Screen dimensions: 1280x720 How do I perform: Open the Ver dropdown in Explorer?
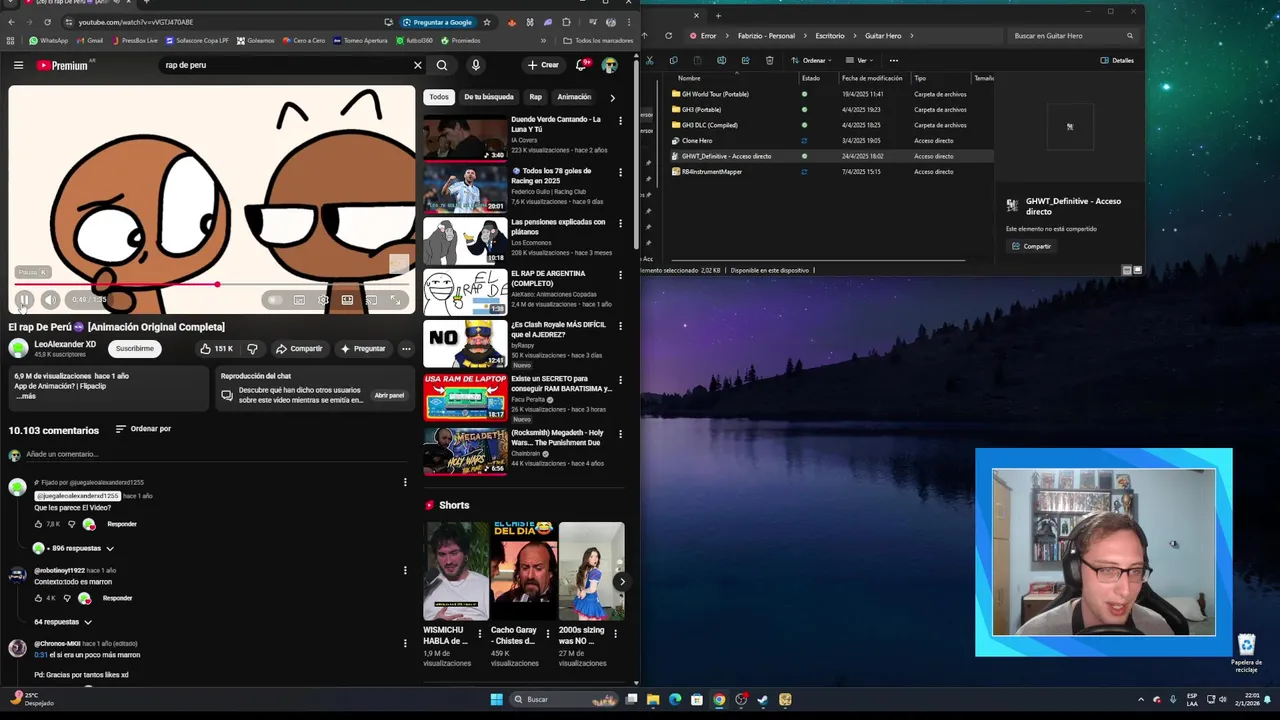[x=859, y=60]
